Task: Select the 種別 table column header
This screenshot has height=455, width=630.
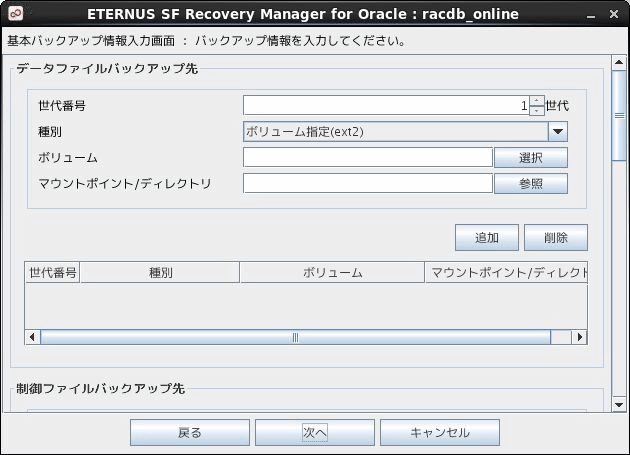Action: (160, 273)
